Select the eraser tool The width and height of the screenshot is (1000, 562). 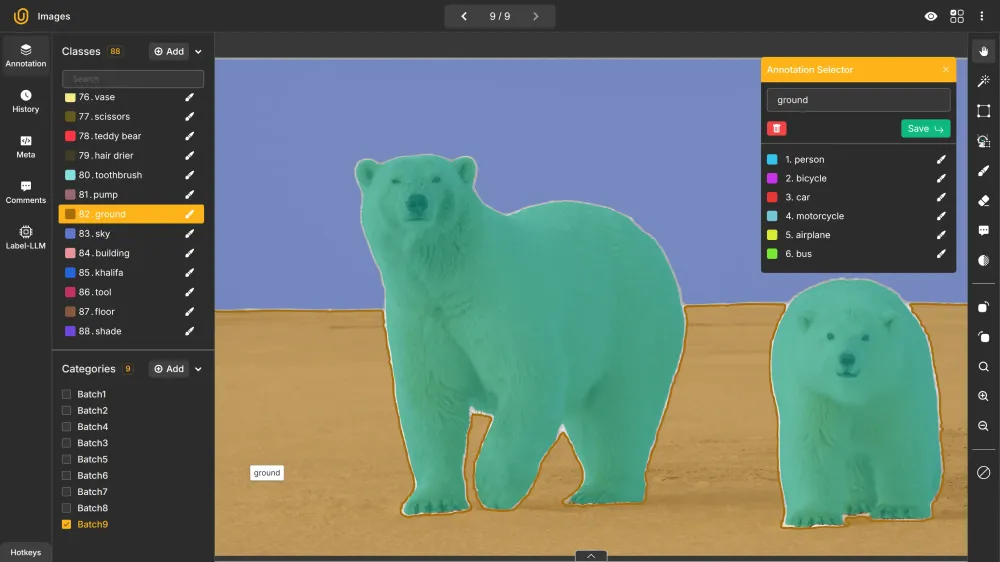pos(984,201)
